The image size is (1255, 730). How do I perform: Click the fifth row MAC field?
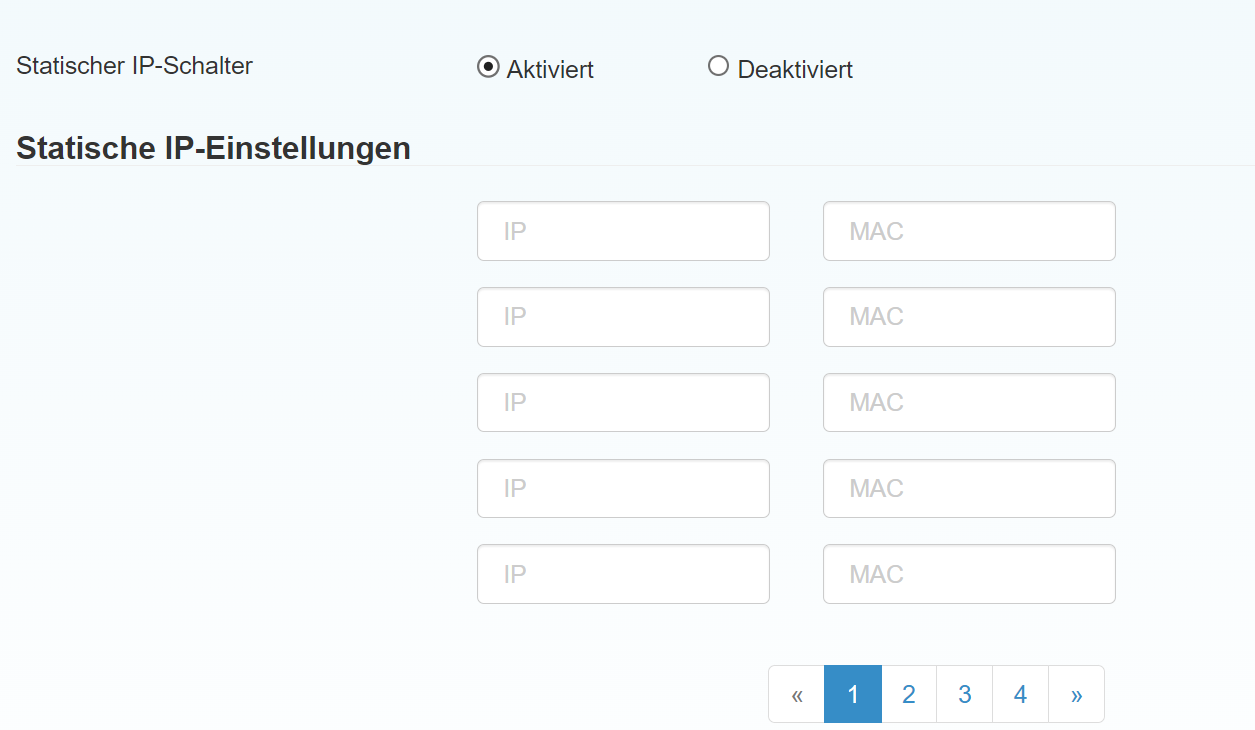969,574
